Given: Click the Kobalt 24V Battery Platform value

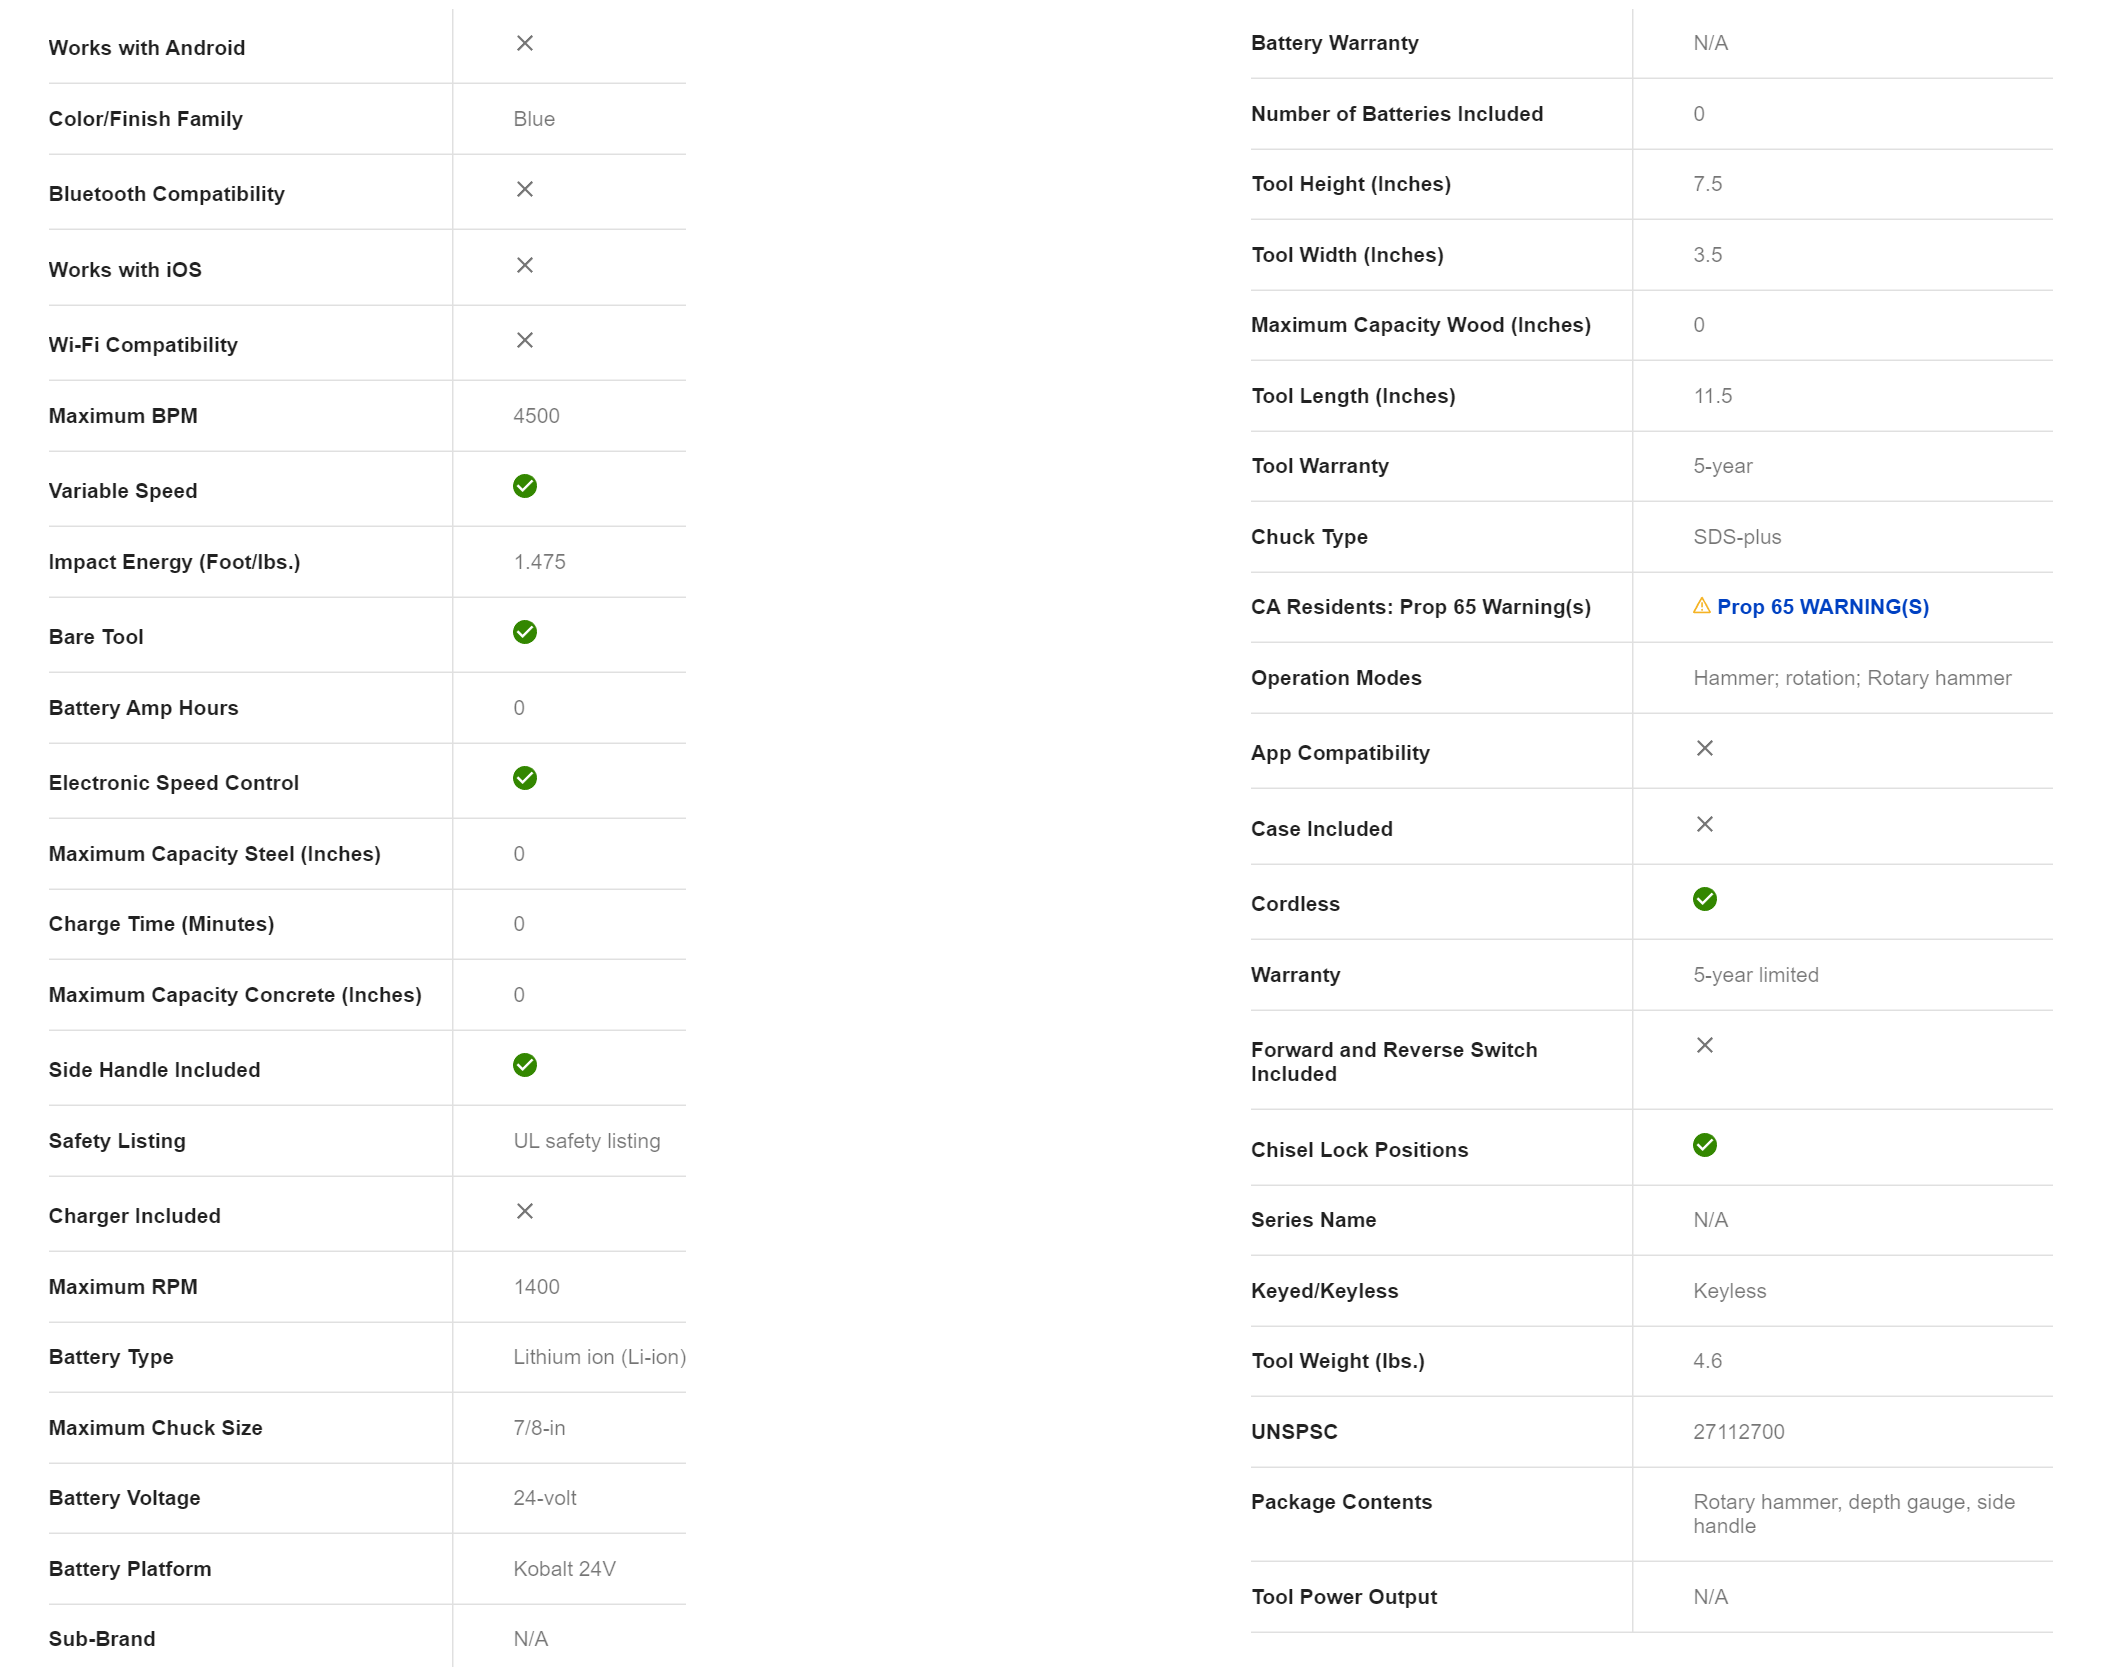Looking at the screenshot, I should pos(564,1569).
